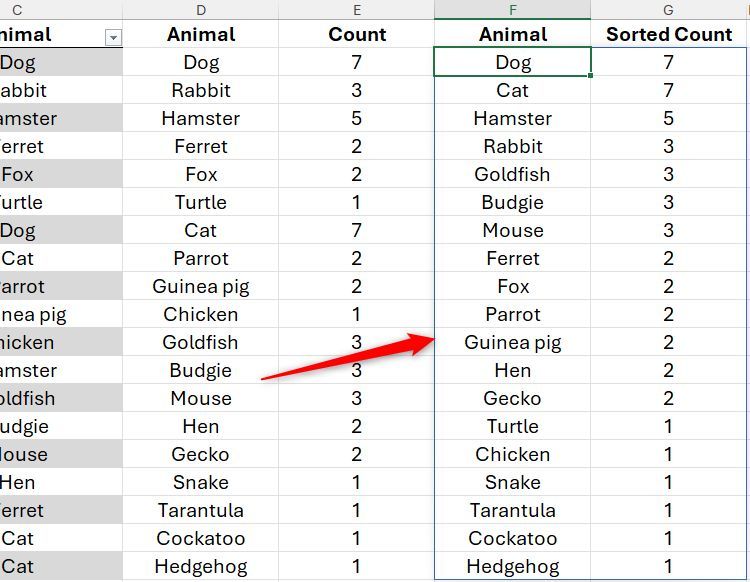Click the Count header cell in column E
This screenshot has width=750, height=582.
357,34
